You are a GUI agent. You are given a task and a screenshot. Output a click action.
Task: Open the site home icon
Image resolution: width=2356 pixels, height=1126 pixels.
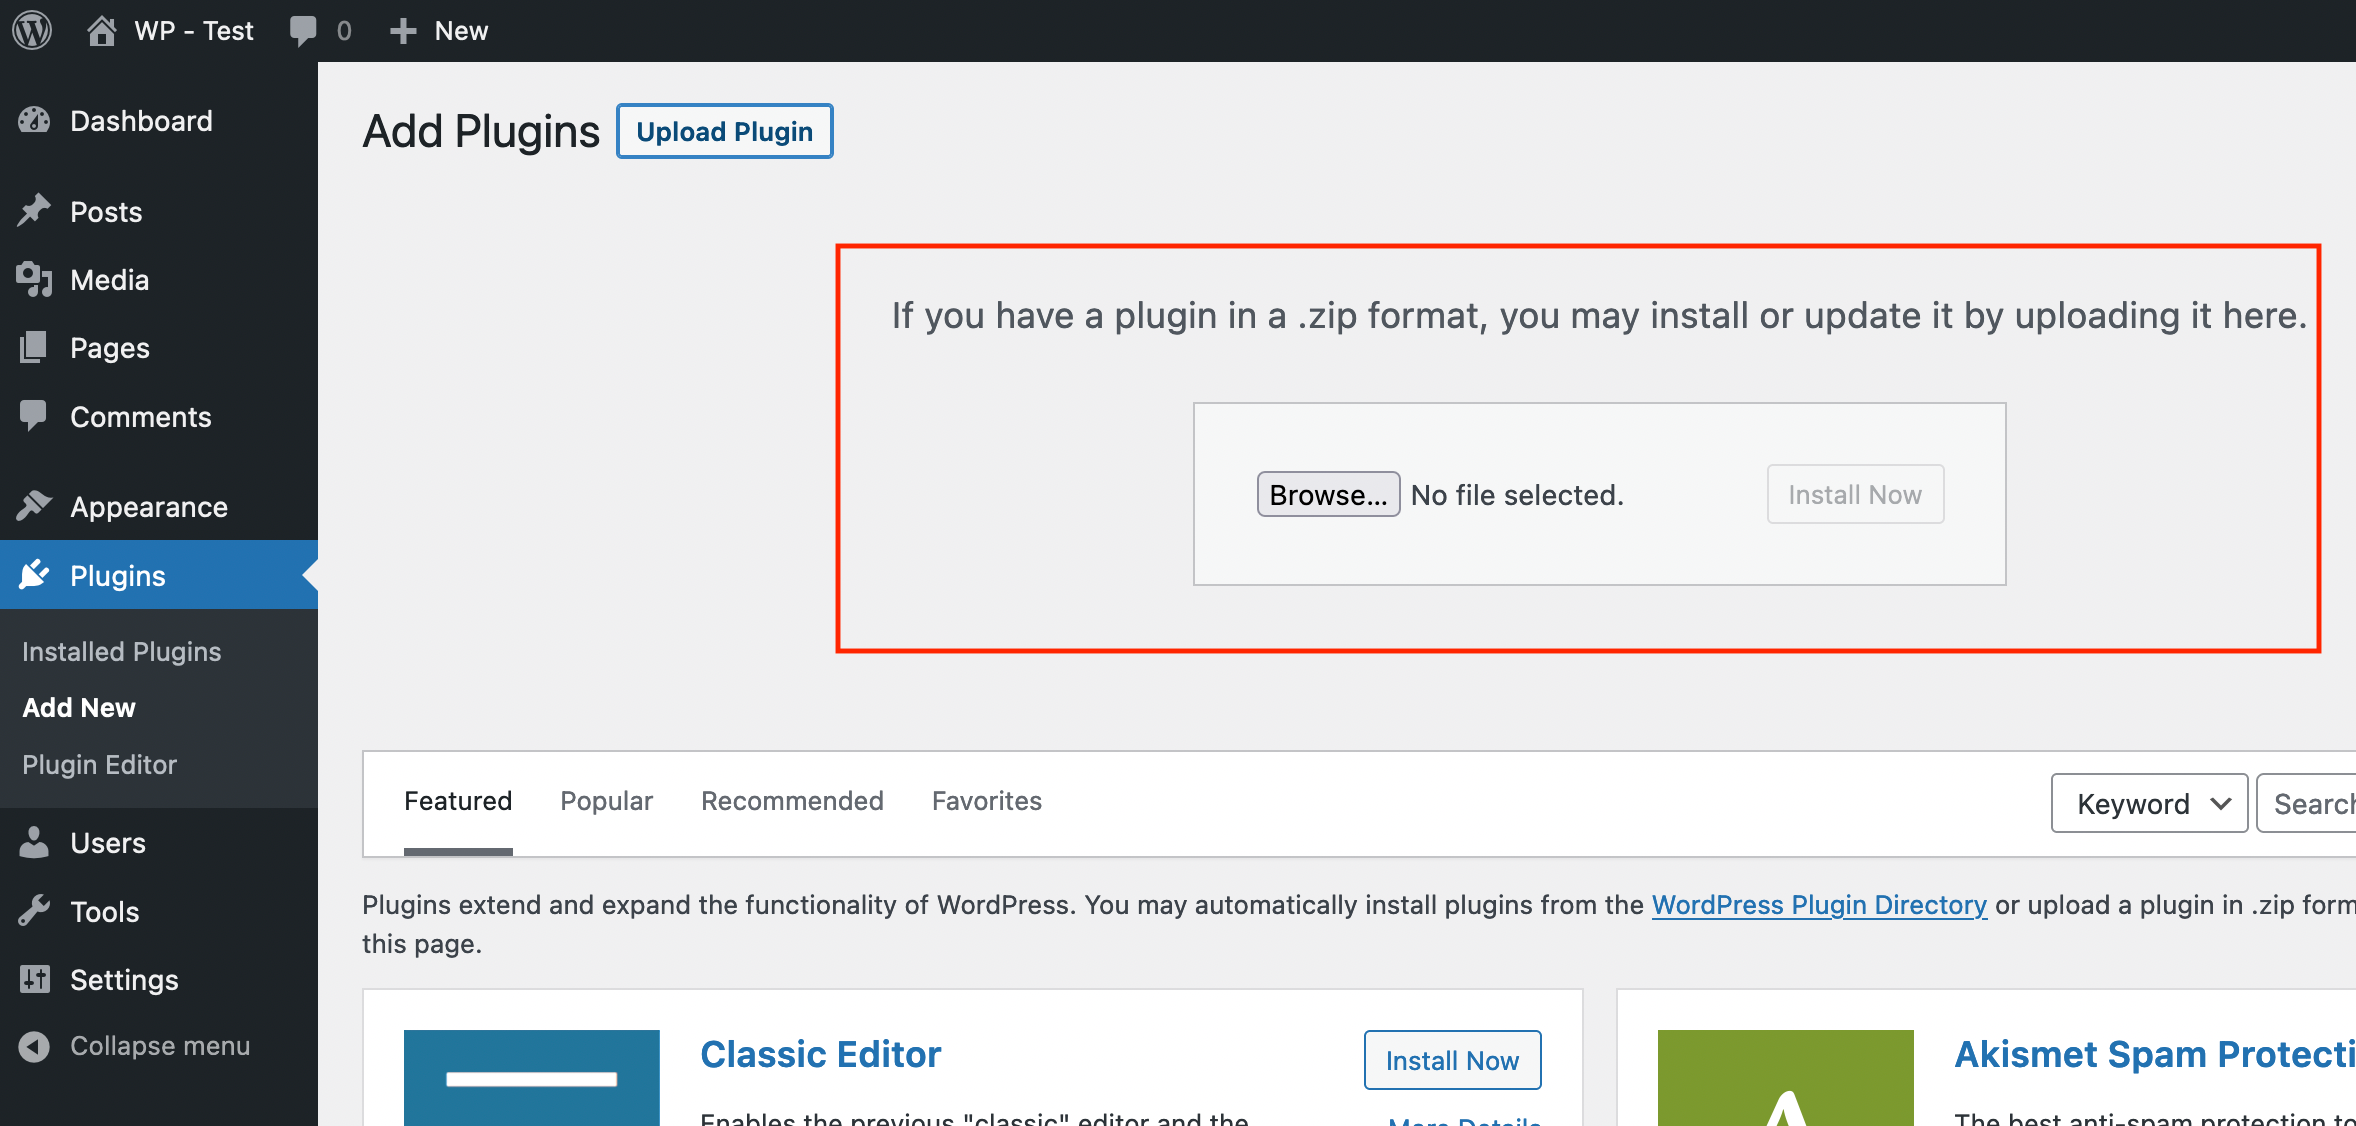[101, 30]
